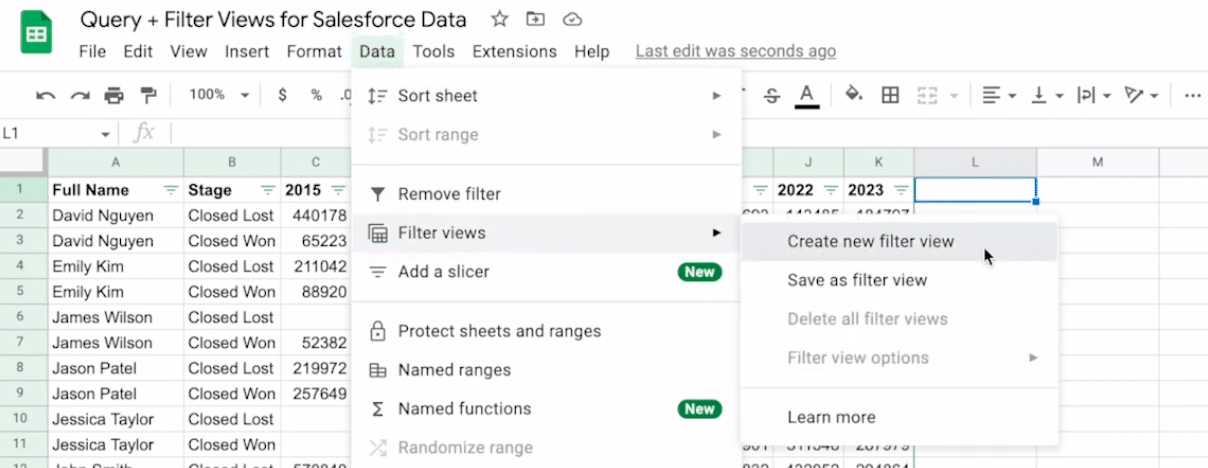Choose Add a slicer
Image resolution: width=1208 pixels, height=468 pixels.
coord(546,272)
